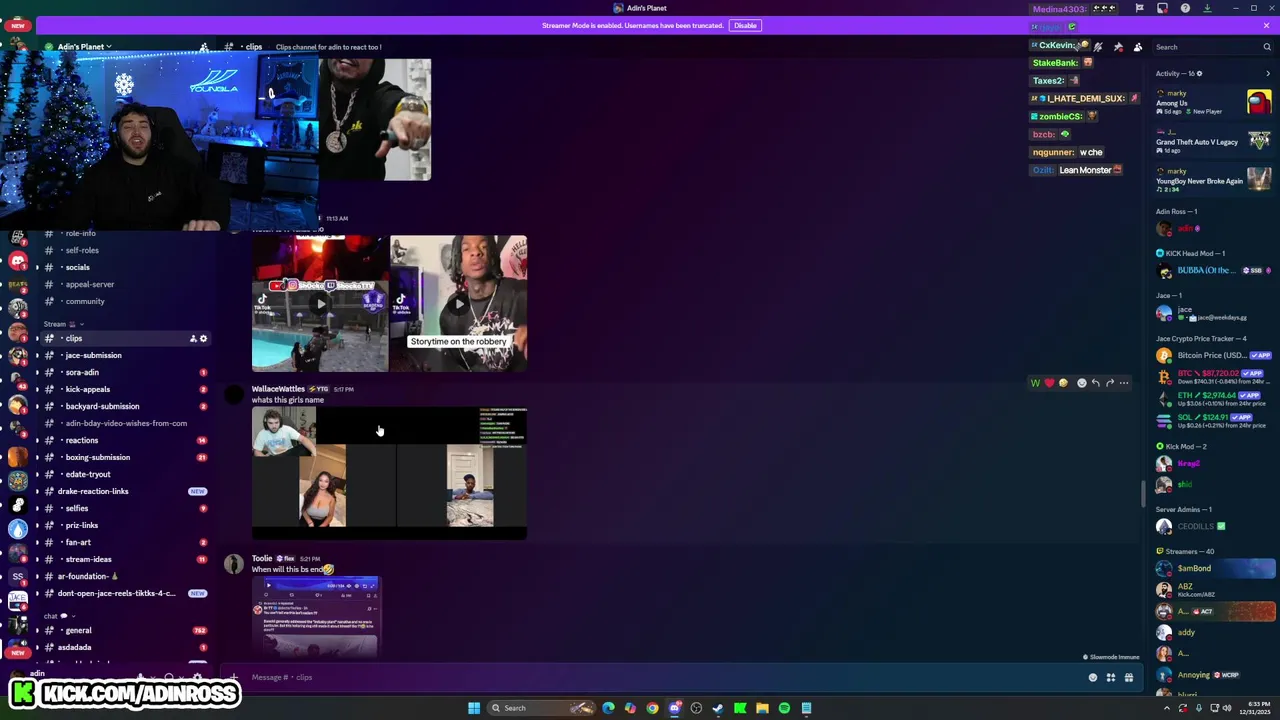Open marky Among Us activity card
1280x720 pixels.
point(1213,102)
